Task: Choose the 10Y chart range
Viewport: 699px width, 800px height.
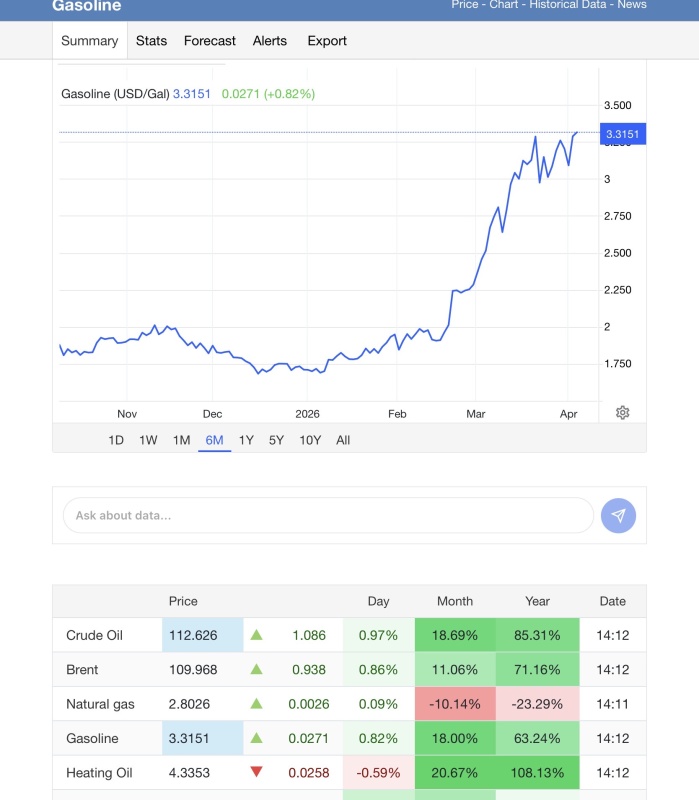Action: (310, 440)
